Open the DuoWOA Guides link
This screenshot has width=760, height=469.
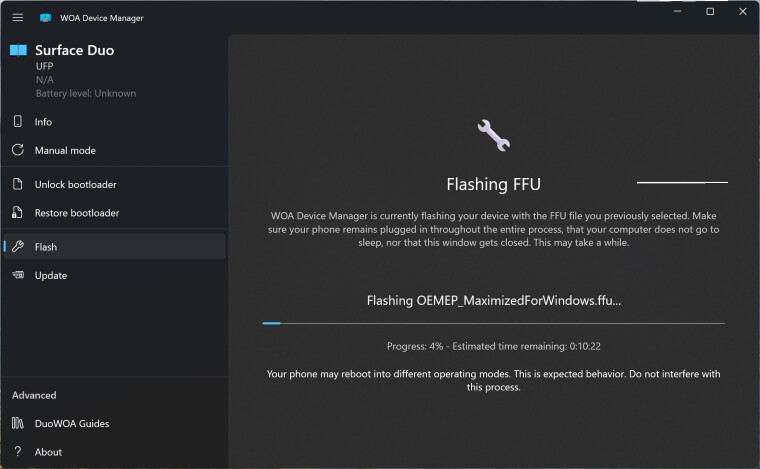[x=72, y=424]
